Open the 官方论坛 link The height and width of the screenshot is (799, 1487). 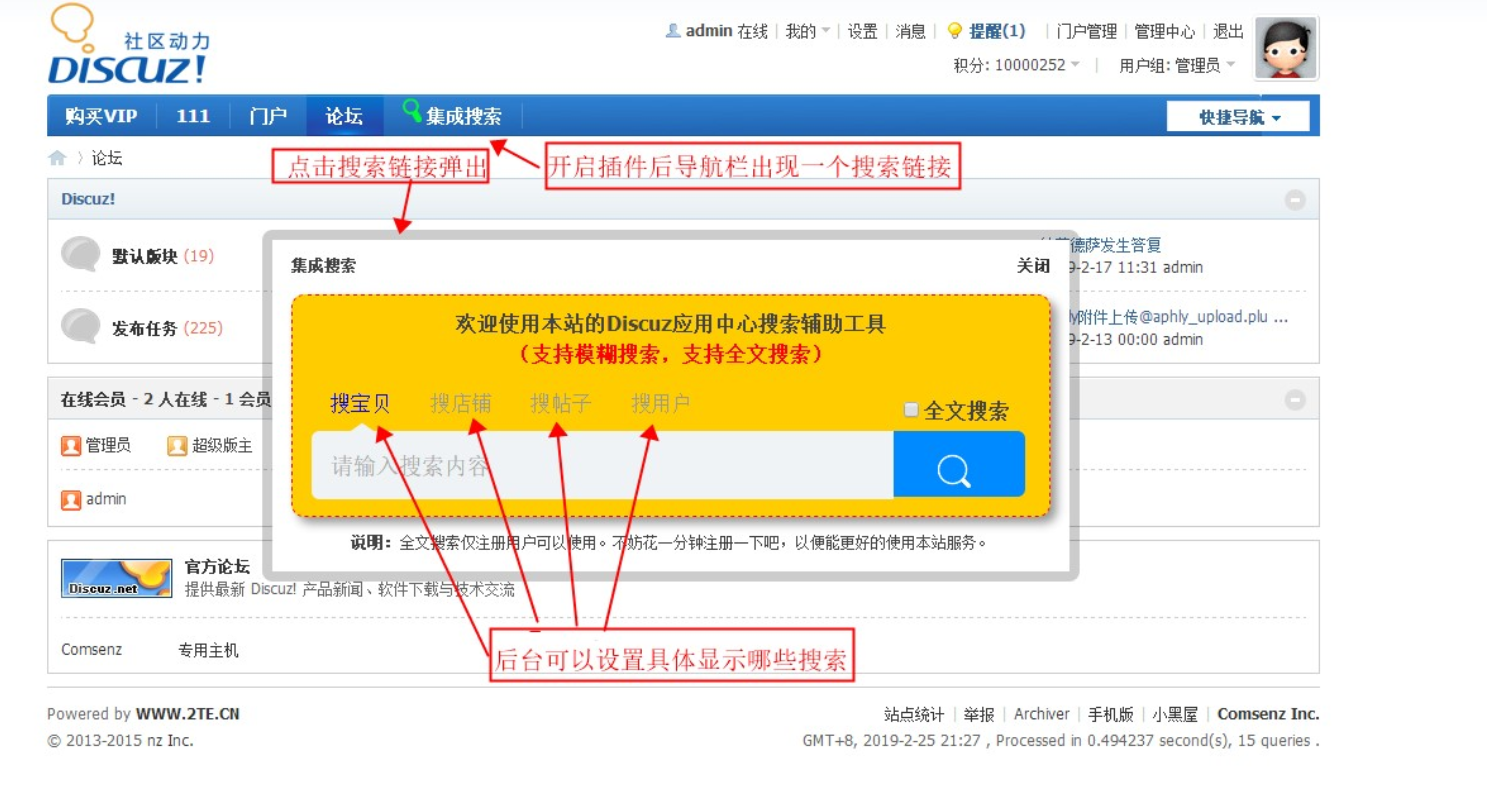point(217,567)
